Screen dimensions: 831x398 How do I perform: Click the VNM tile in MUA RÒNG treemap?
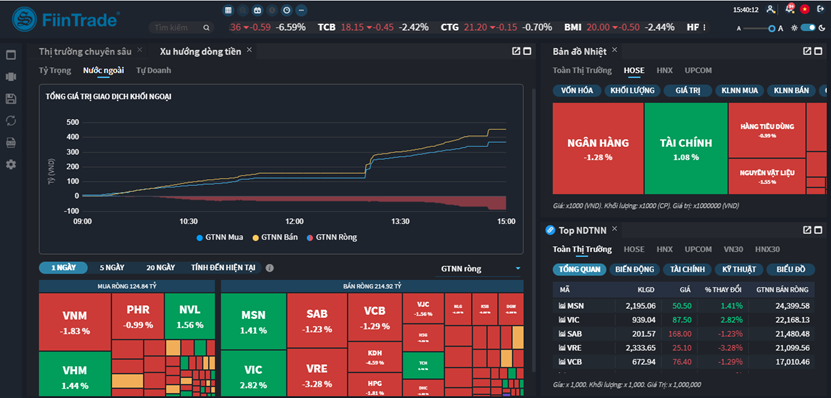74,322
